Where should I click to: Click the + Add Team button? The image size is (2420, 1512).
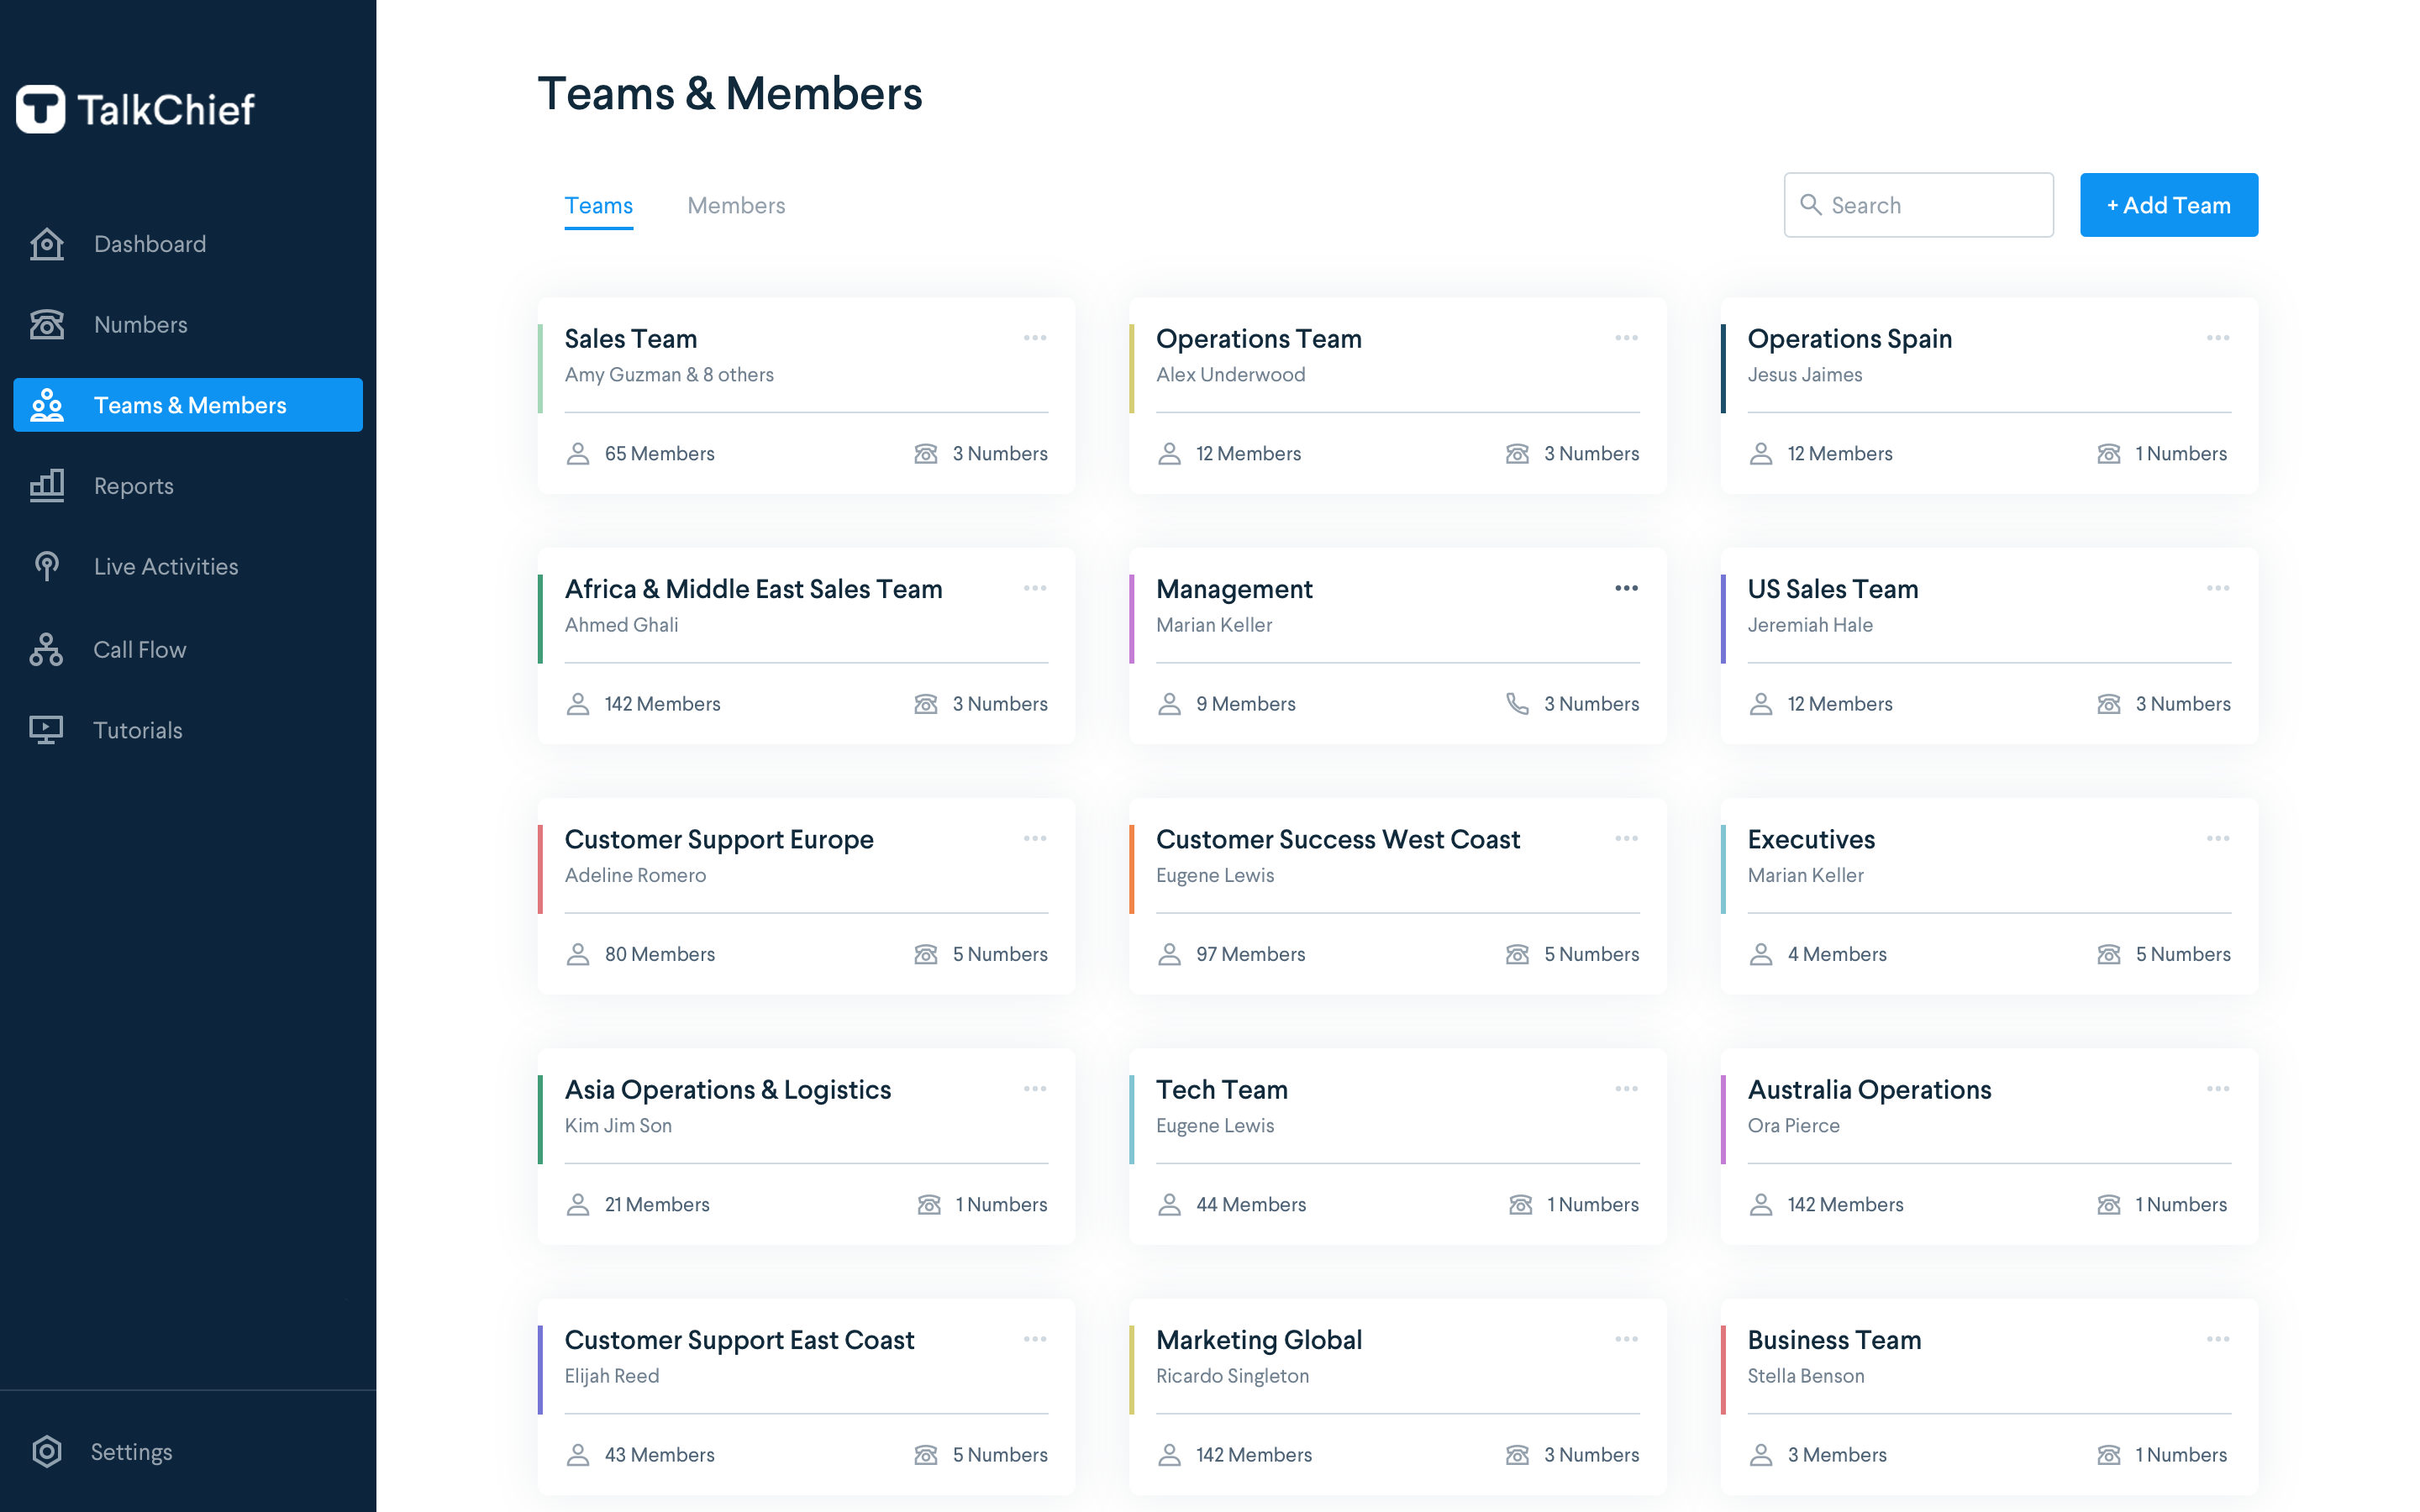[2168, 205]
